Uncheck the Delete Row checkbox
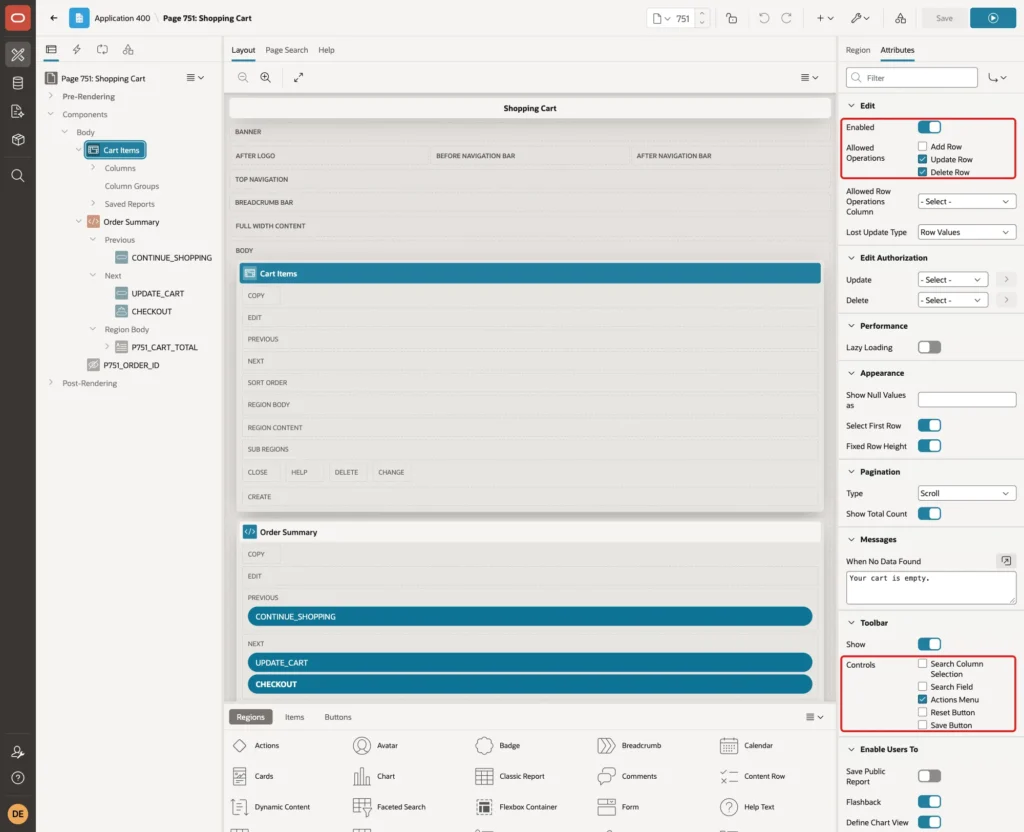The width and height of the screenshot is (1024, 832). coord(922,172)
